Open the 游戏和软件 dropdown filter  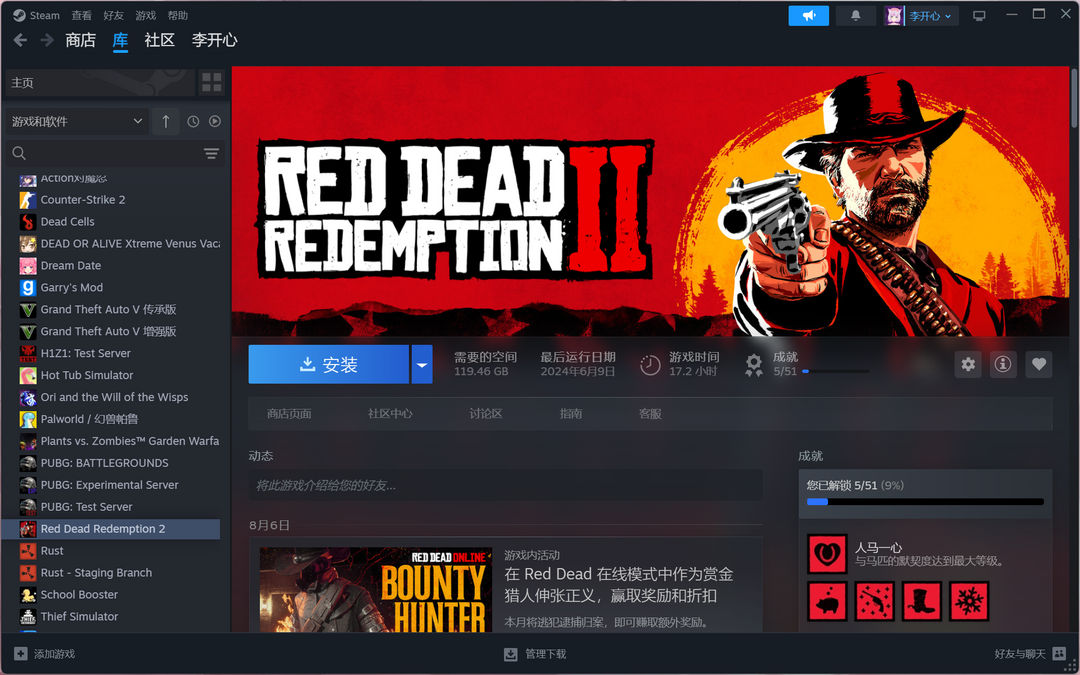point(76,121)
